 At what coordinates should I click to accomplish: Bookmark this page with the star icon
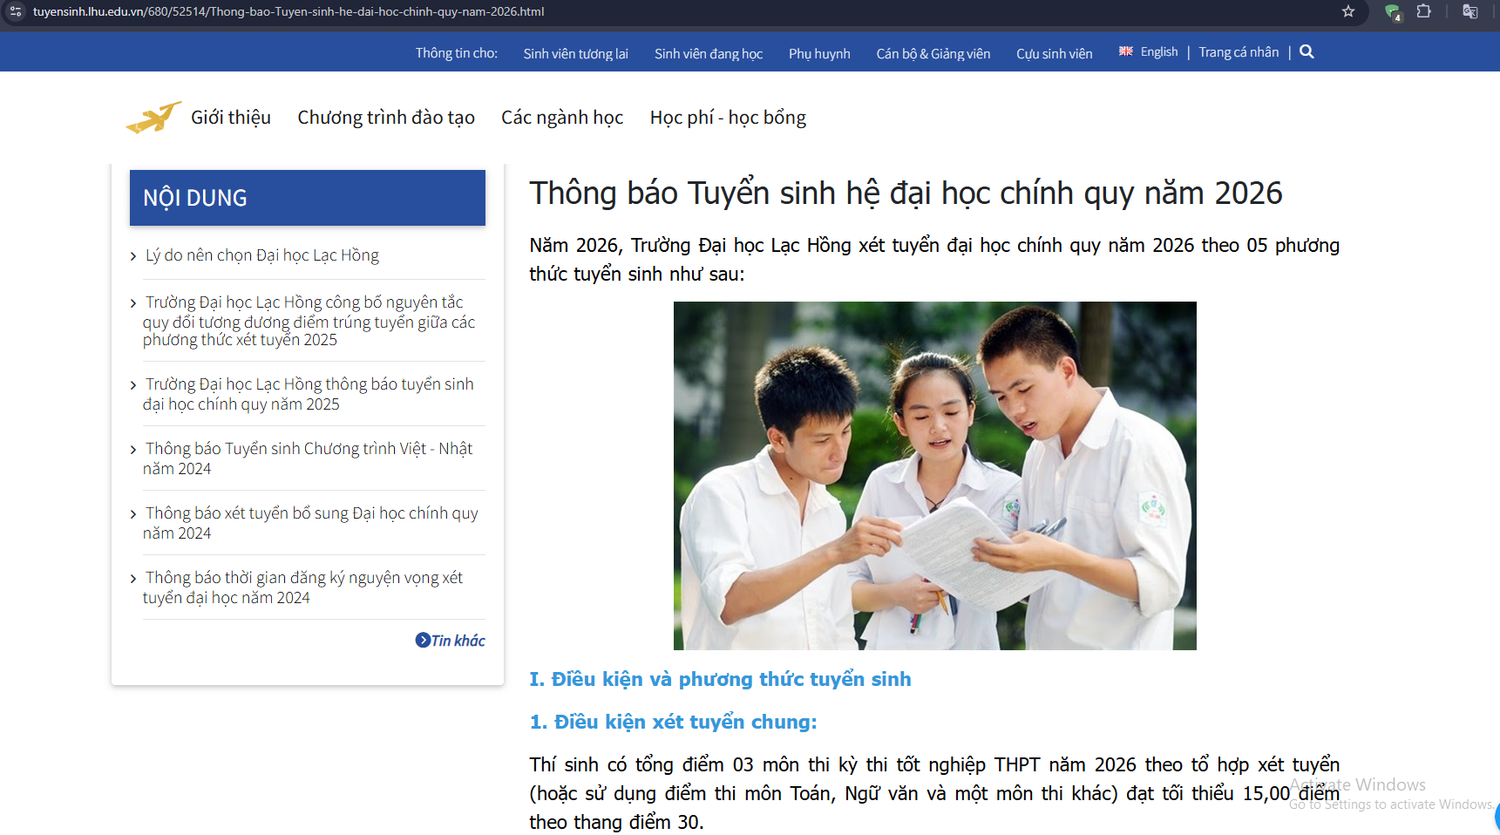[1348, 12]
